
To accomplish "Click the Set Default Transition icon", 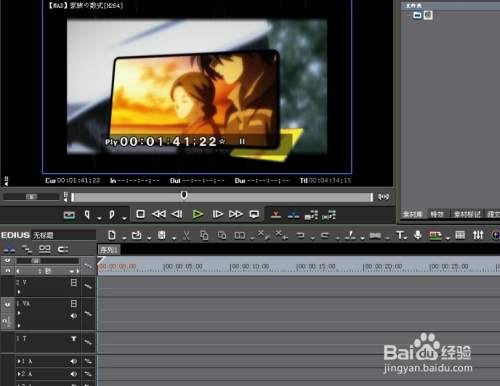I will click(375, 236).
